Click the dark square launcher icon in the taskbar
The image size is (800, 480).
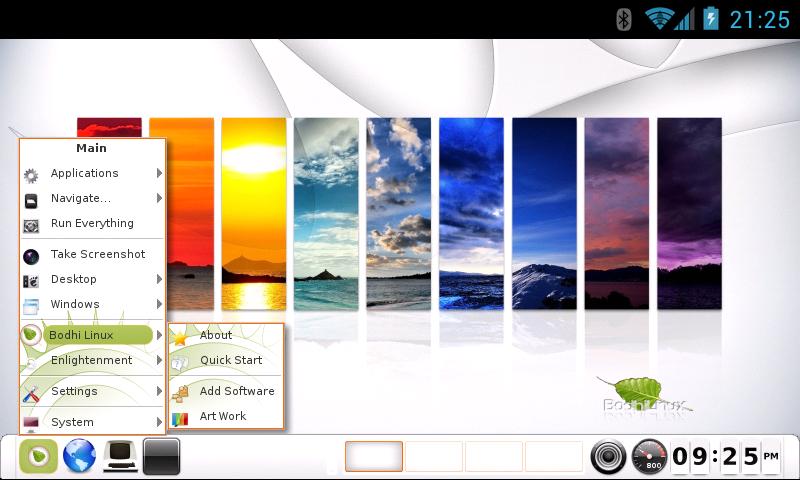[161, 457]
